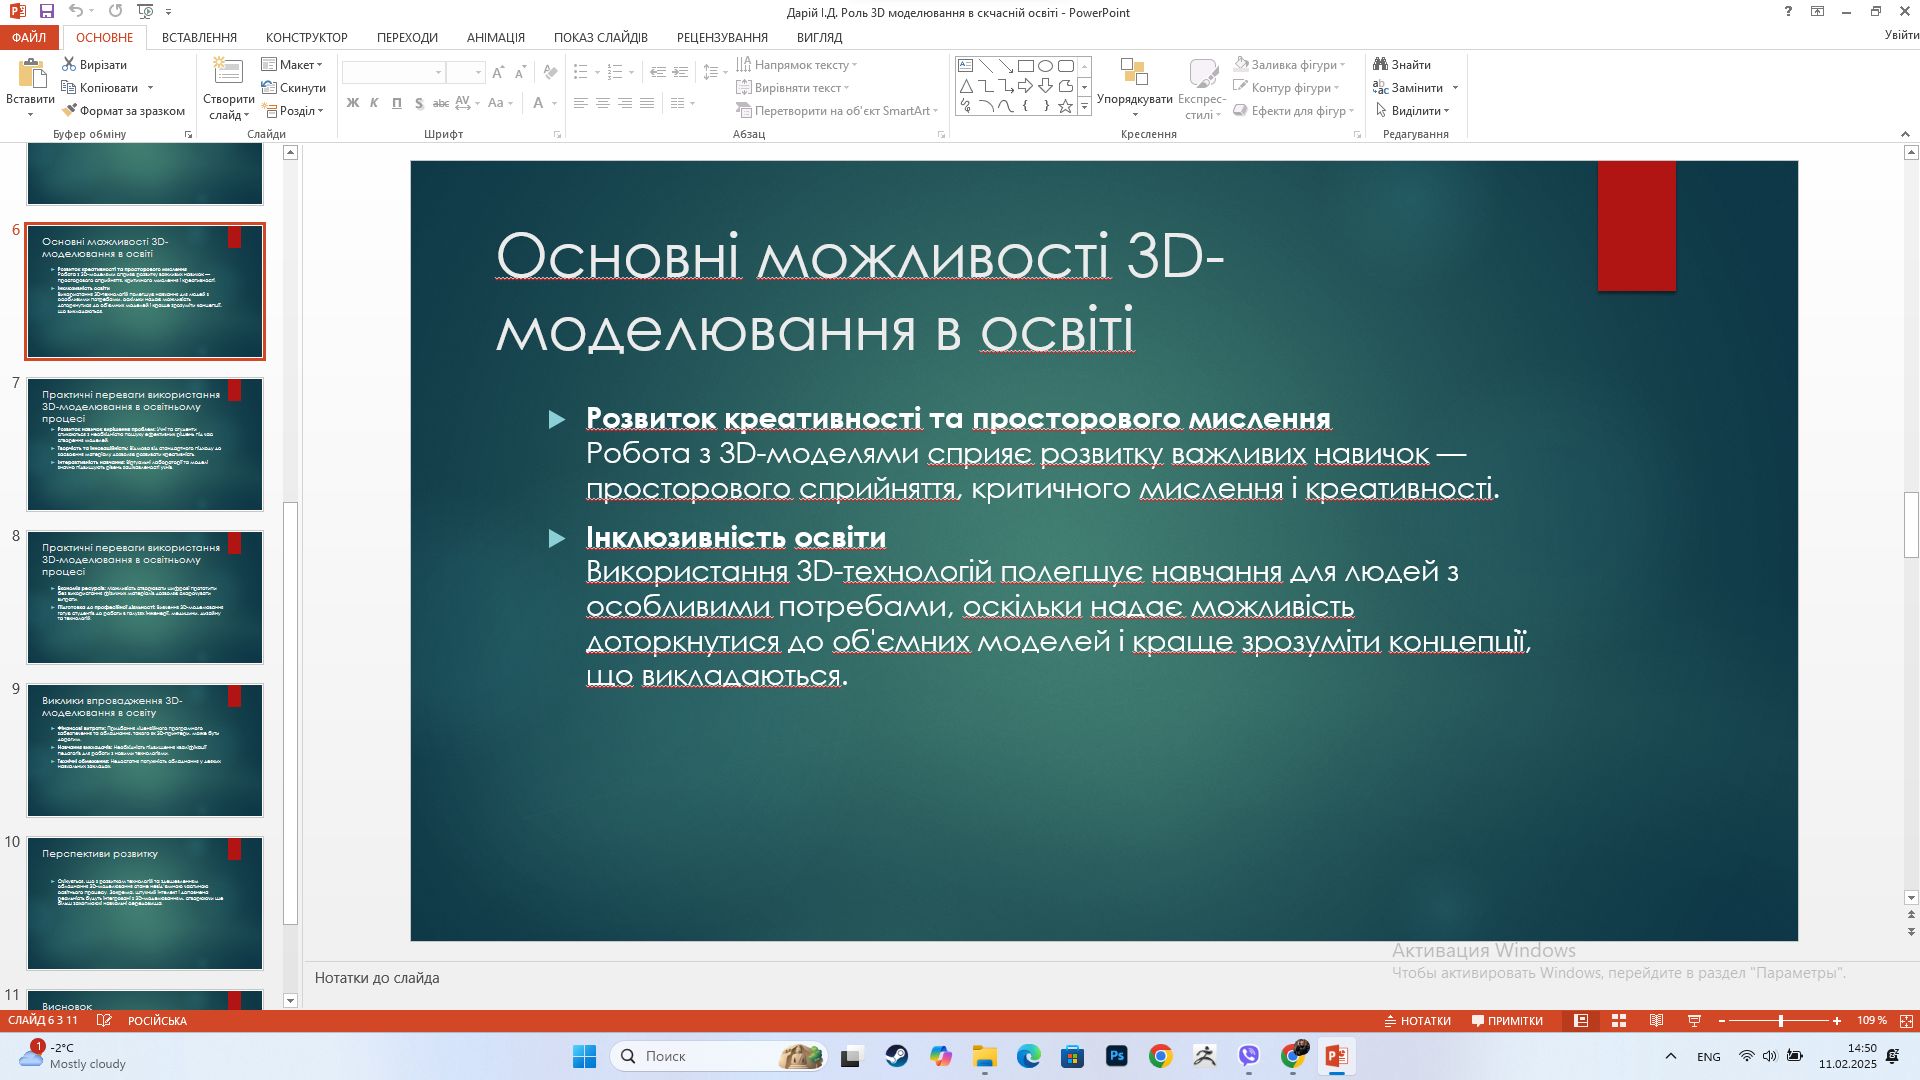Expand Заливка фігури fill options
The height and width of the screenshot is (1080, 1920).
coord(1289,65)
